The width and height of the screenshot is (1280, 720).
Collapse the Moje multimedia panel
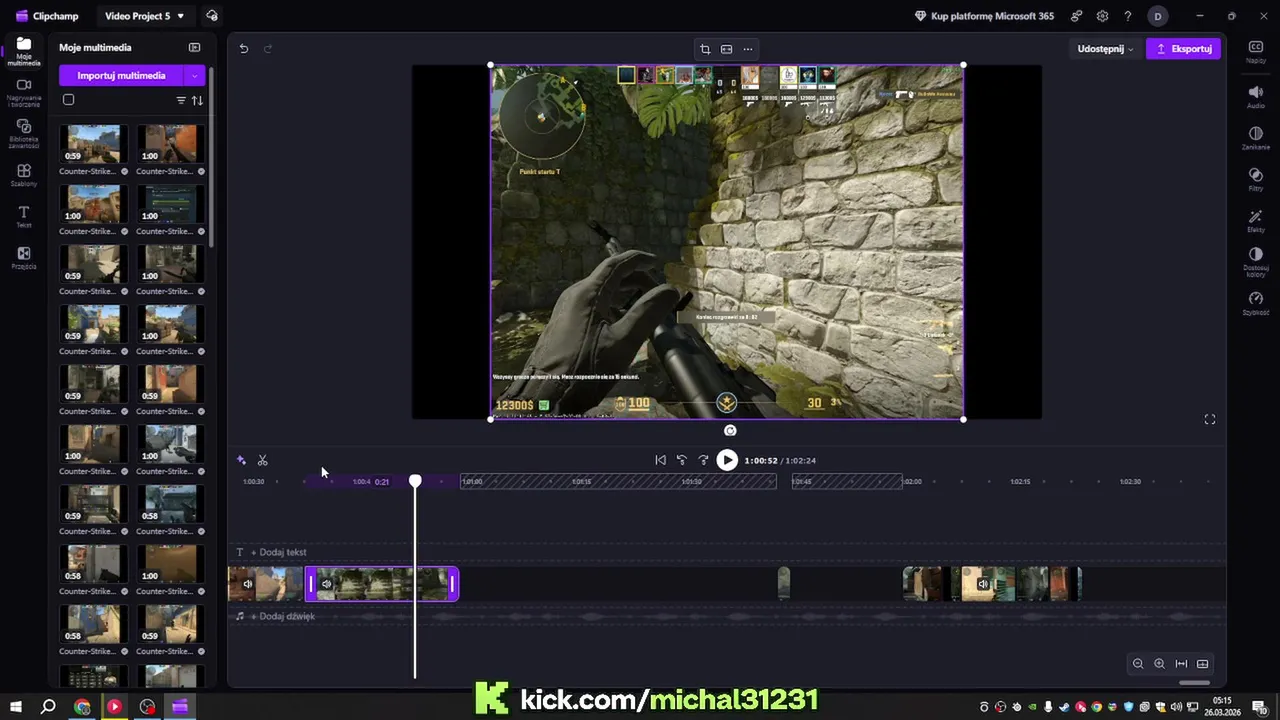click(194, 47)
